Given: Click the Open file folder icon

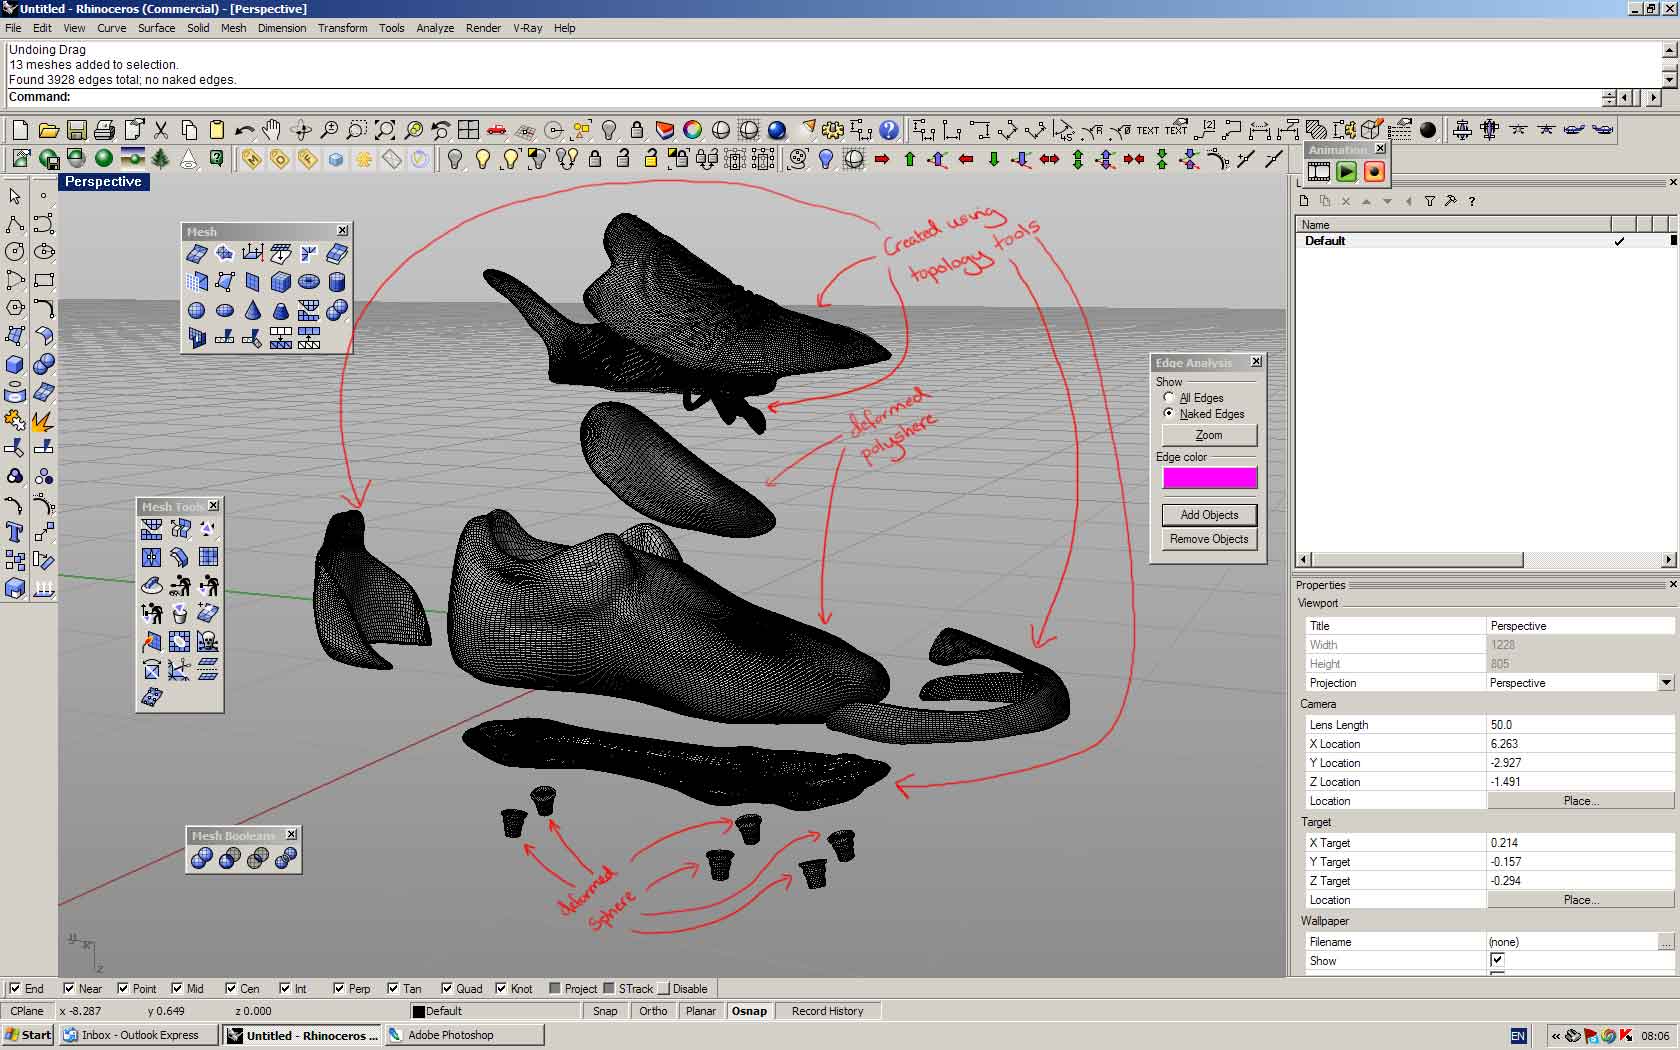Looking at the screenshot, I should pos(48,130).
